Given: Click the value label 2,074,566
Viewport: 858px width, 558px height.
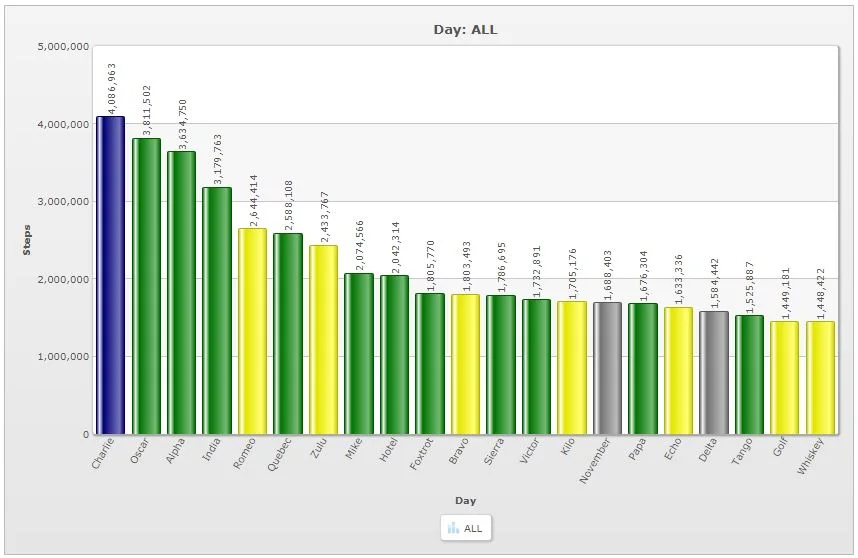Looking at the screenshot, I should (x=360, y=246).
